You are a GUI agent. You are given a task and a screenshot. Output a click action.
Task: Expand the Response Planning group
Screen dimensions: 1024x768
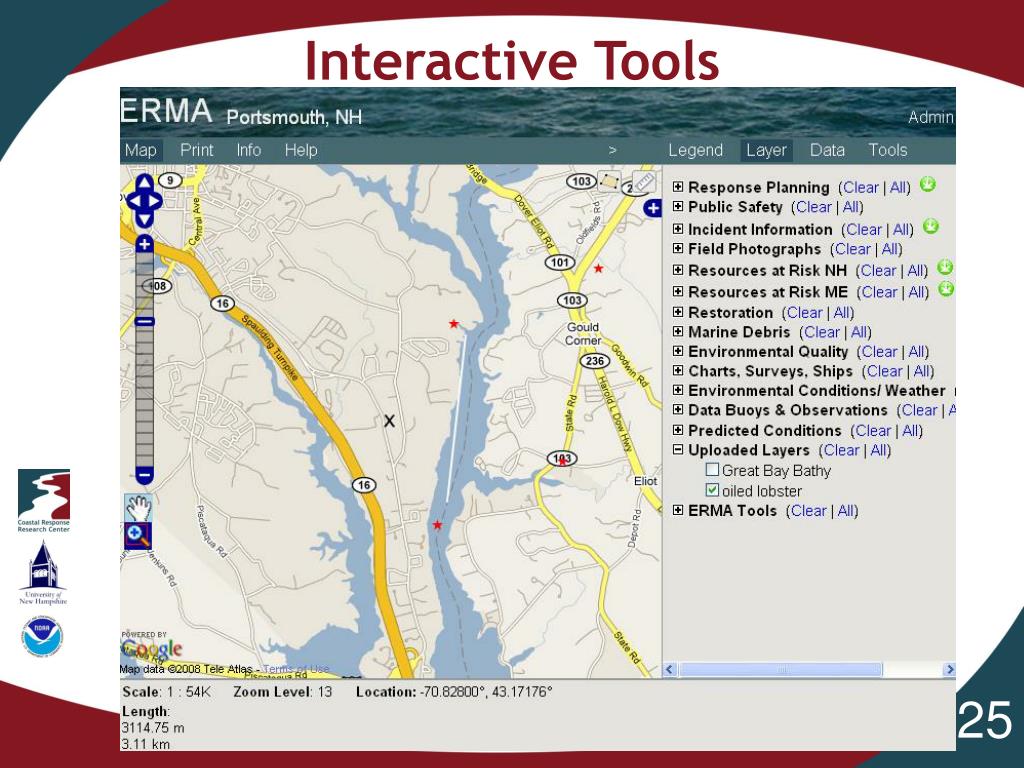(678, 187)
